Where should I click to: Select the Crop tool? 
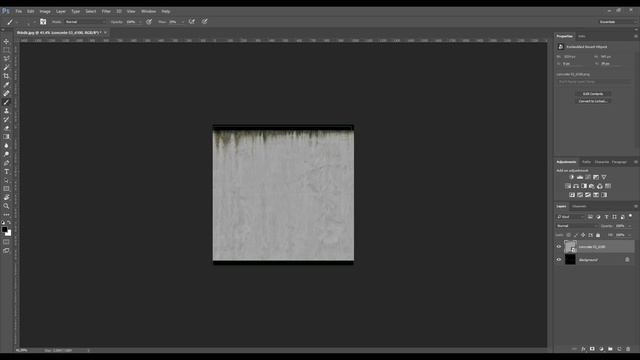6,76
